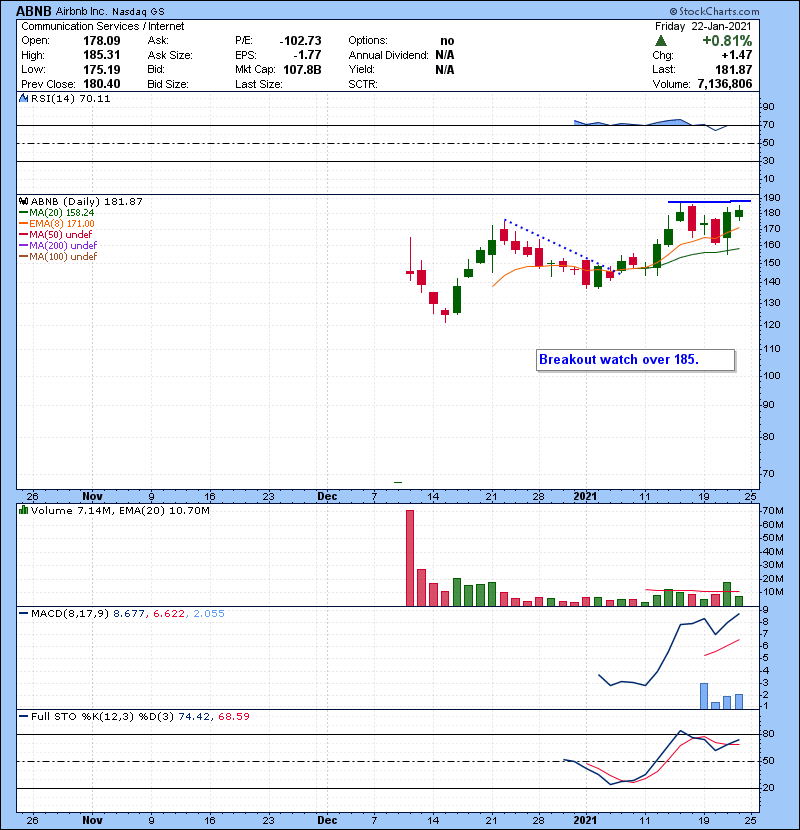Click the 'Bid Size:' label
Screen dimensions: 800x830
[x=168, y=84]
